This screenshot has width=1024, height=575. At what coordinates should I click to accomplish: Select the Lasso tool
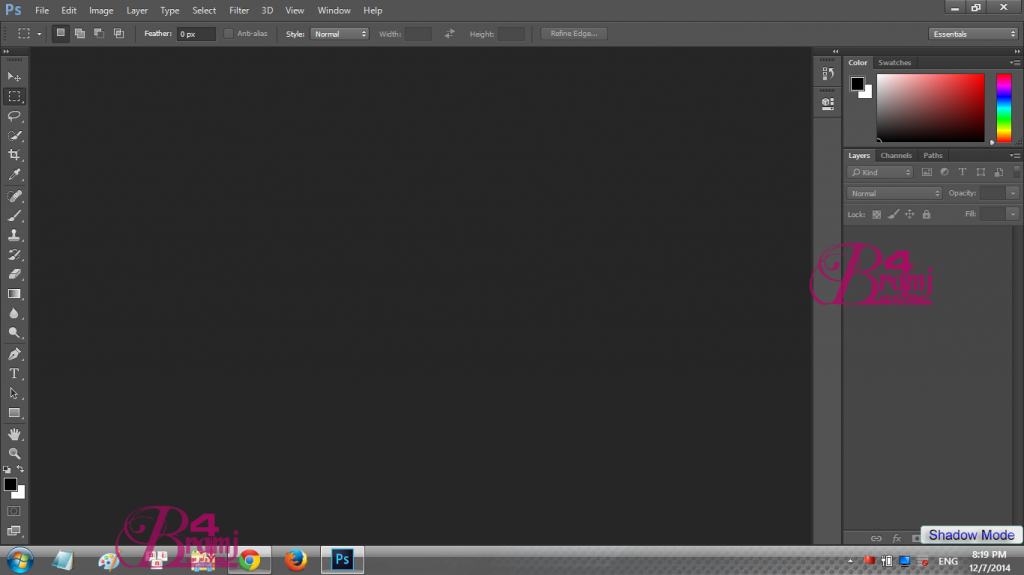pyautogui.click(x=14, y=116)
